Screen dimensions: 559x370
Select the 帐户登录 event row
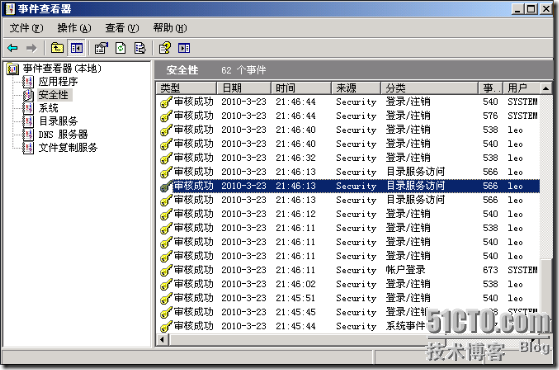[x=349, y=270]
